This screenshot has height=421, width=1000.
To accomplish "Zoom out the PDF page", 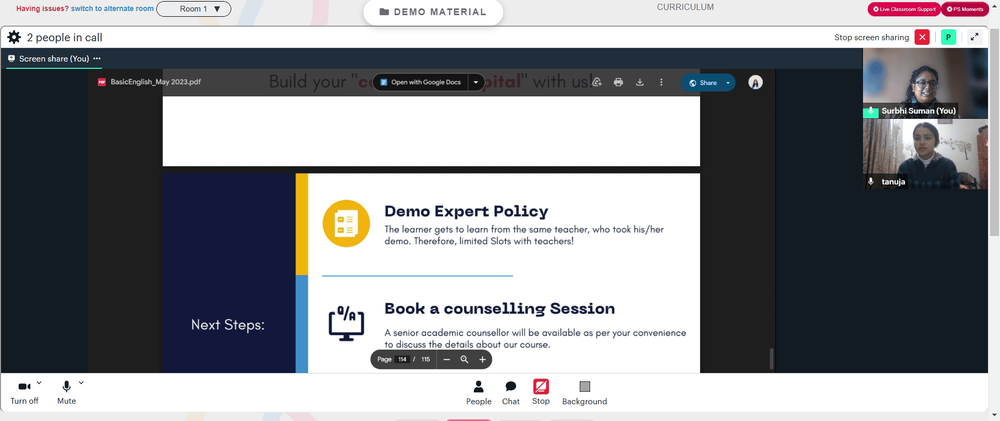I will pos(446,359).
